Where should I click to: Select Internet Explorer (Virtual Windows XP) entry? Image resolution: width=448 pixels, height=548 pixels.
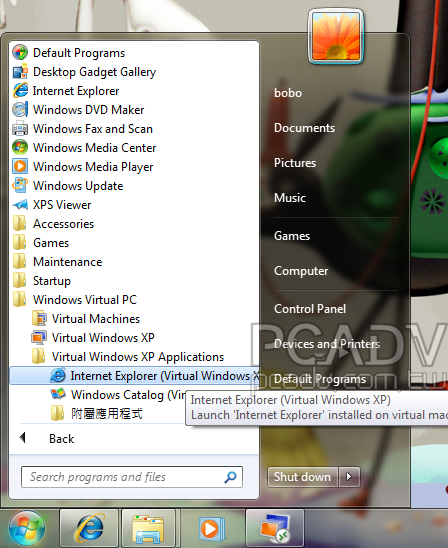click(135, 376)
